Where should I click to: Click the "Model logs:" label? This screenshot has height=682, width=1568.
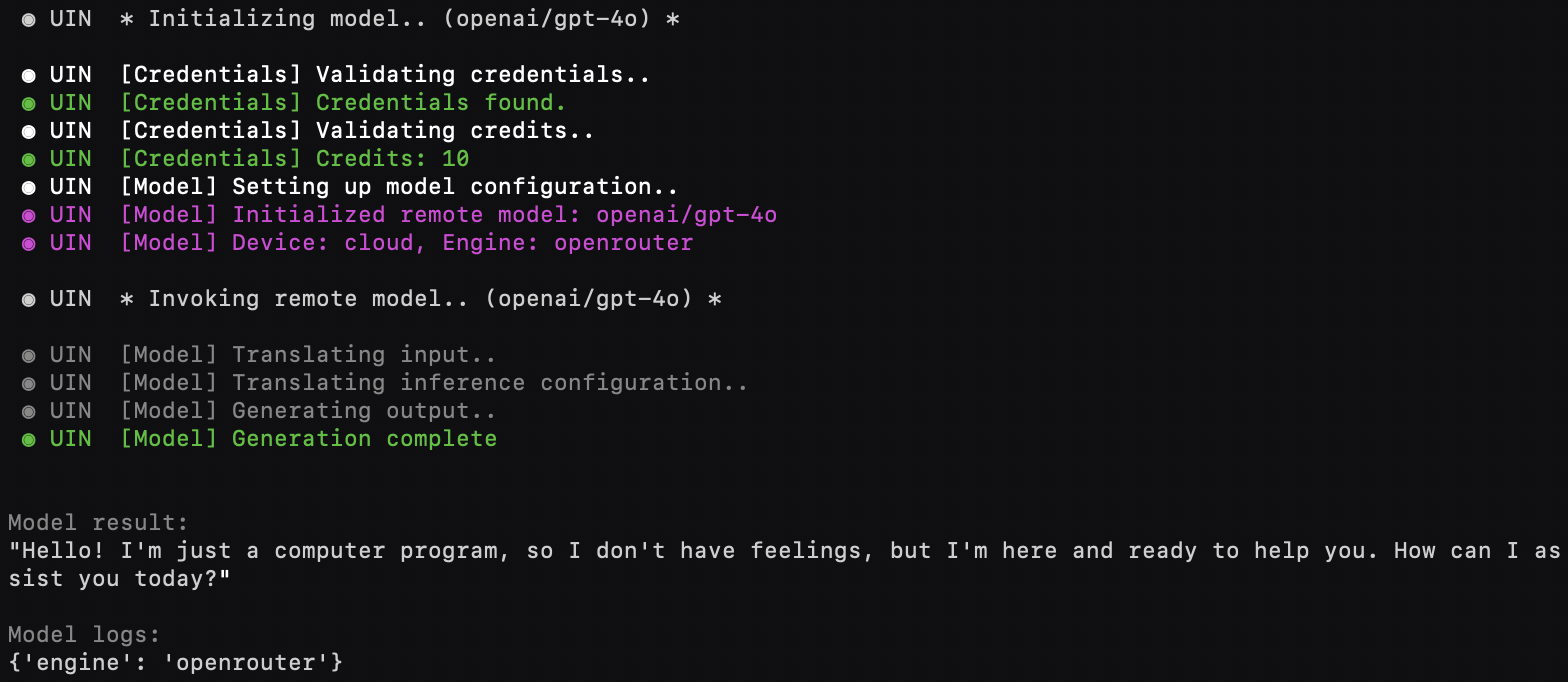tap(84, 635)
